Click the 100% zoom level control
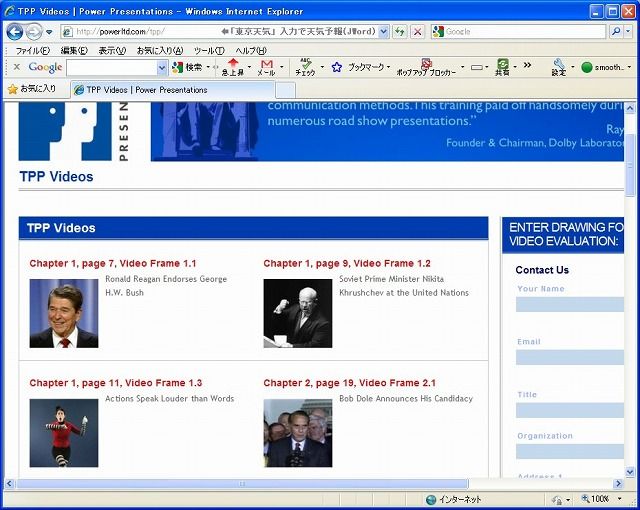Screen dimensions: 640x510 click(596, 499)
